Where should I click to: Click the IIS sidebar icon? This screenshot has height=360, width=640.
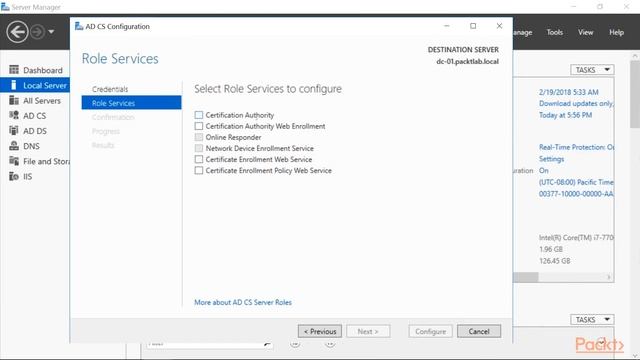(14, 176)
